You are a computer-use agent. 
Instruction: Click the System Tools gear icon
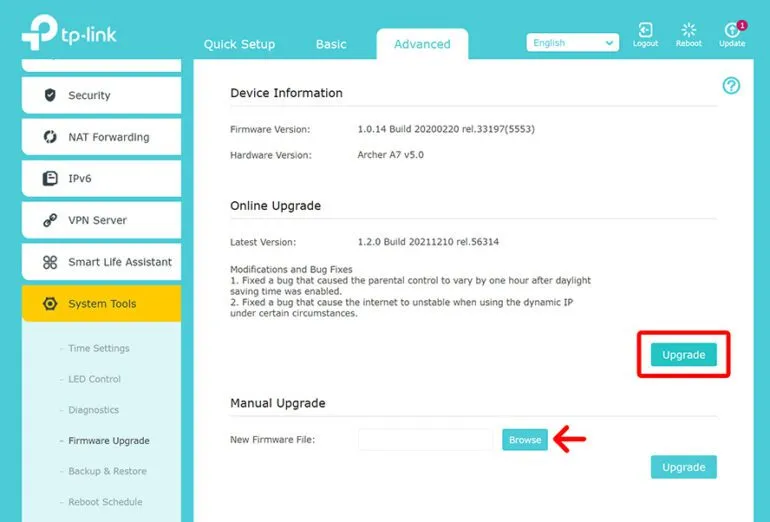(x=50, y=303)
